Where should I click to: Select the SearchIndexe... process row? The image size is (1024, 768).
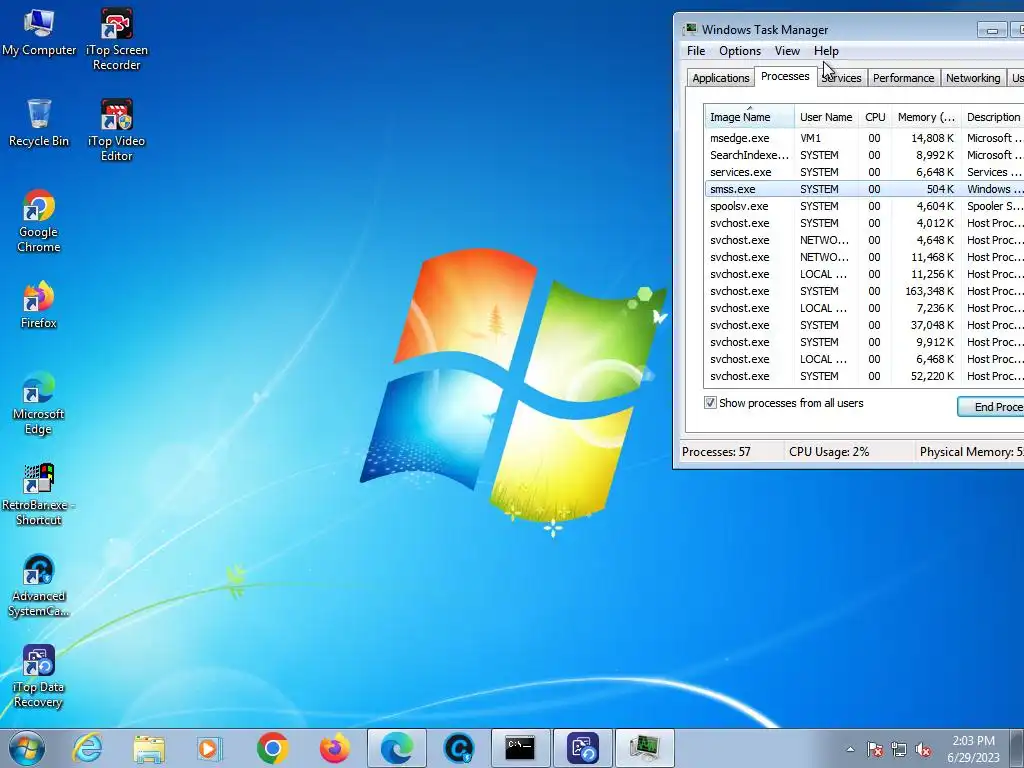[864, 155]
